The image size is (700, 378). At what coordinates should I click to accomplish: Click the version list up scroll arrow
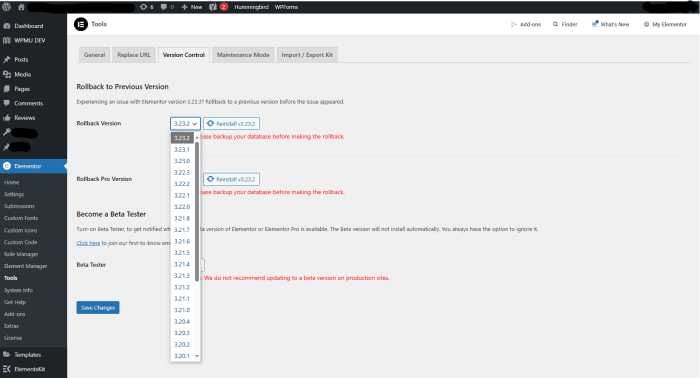point(197,137)
